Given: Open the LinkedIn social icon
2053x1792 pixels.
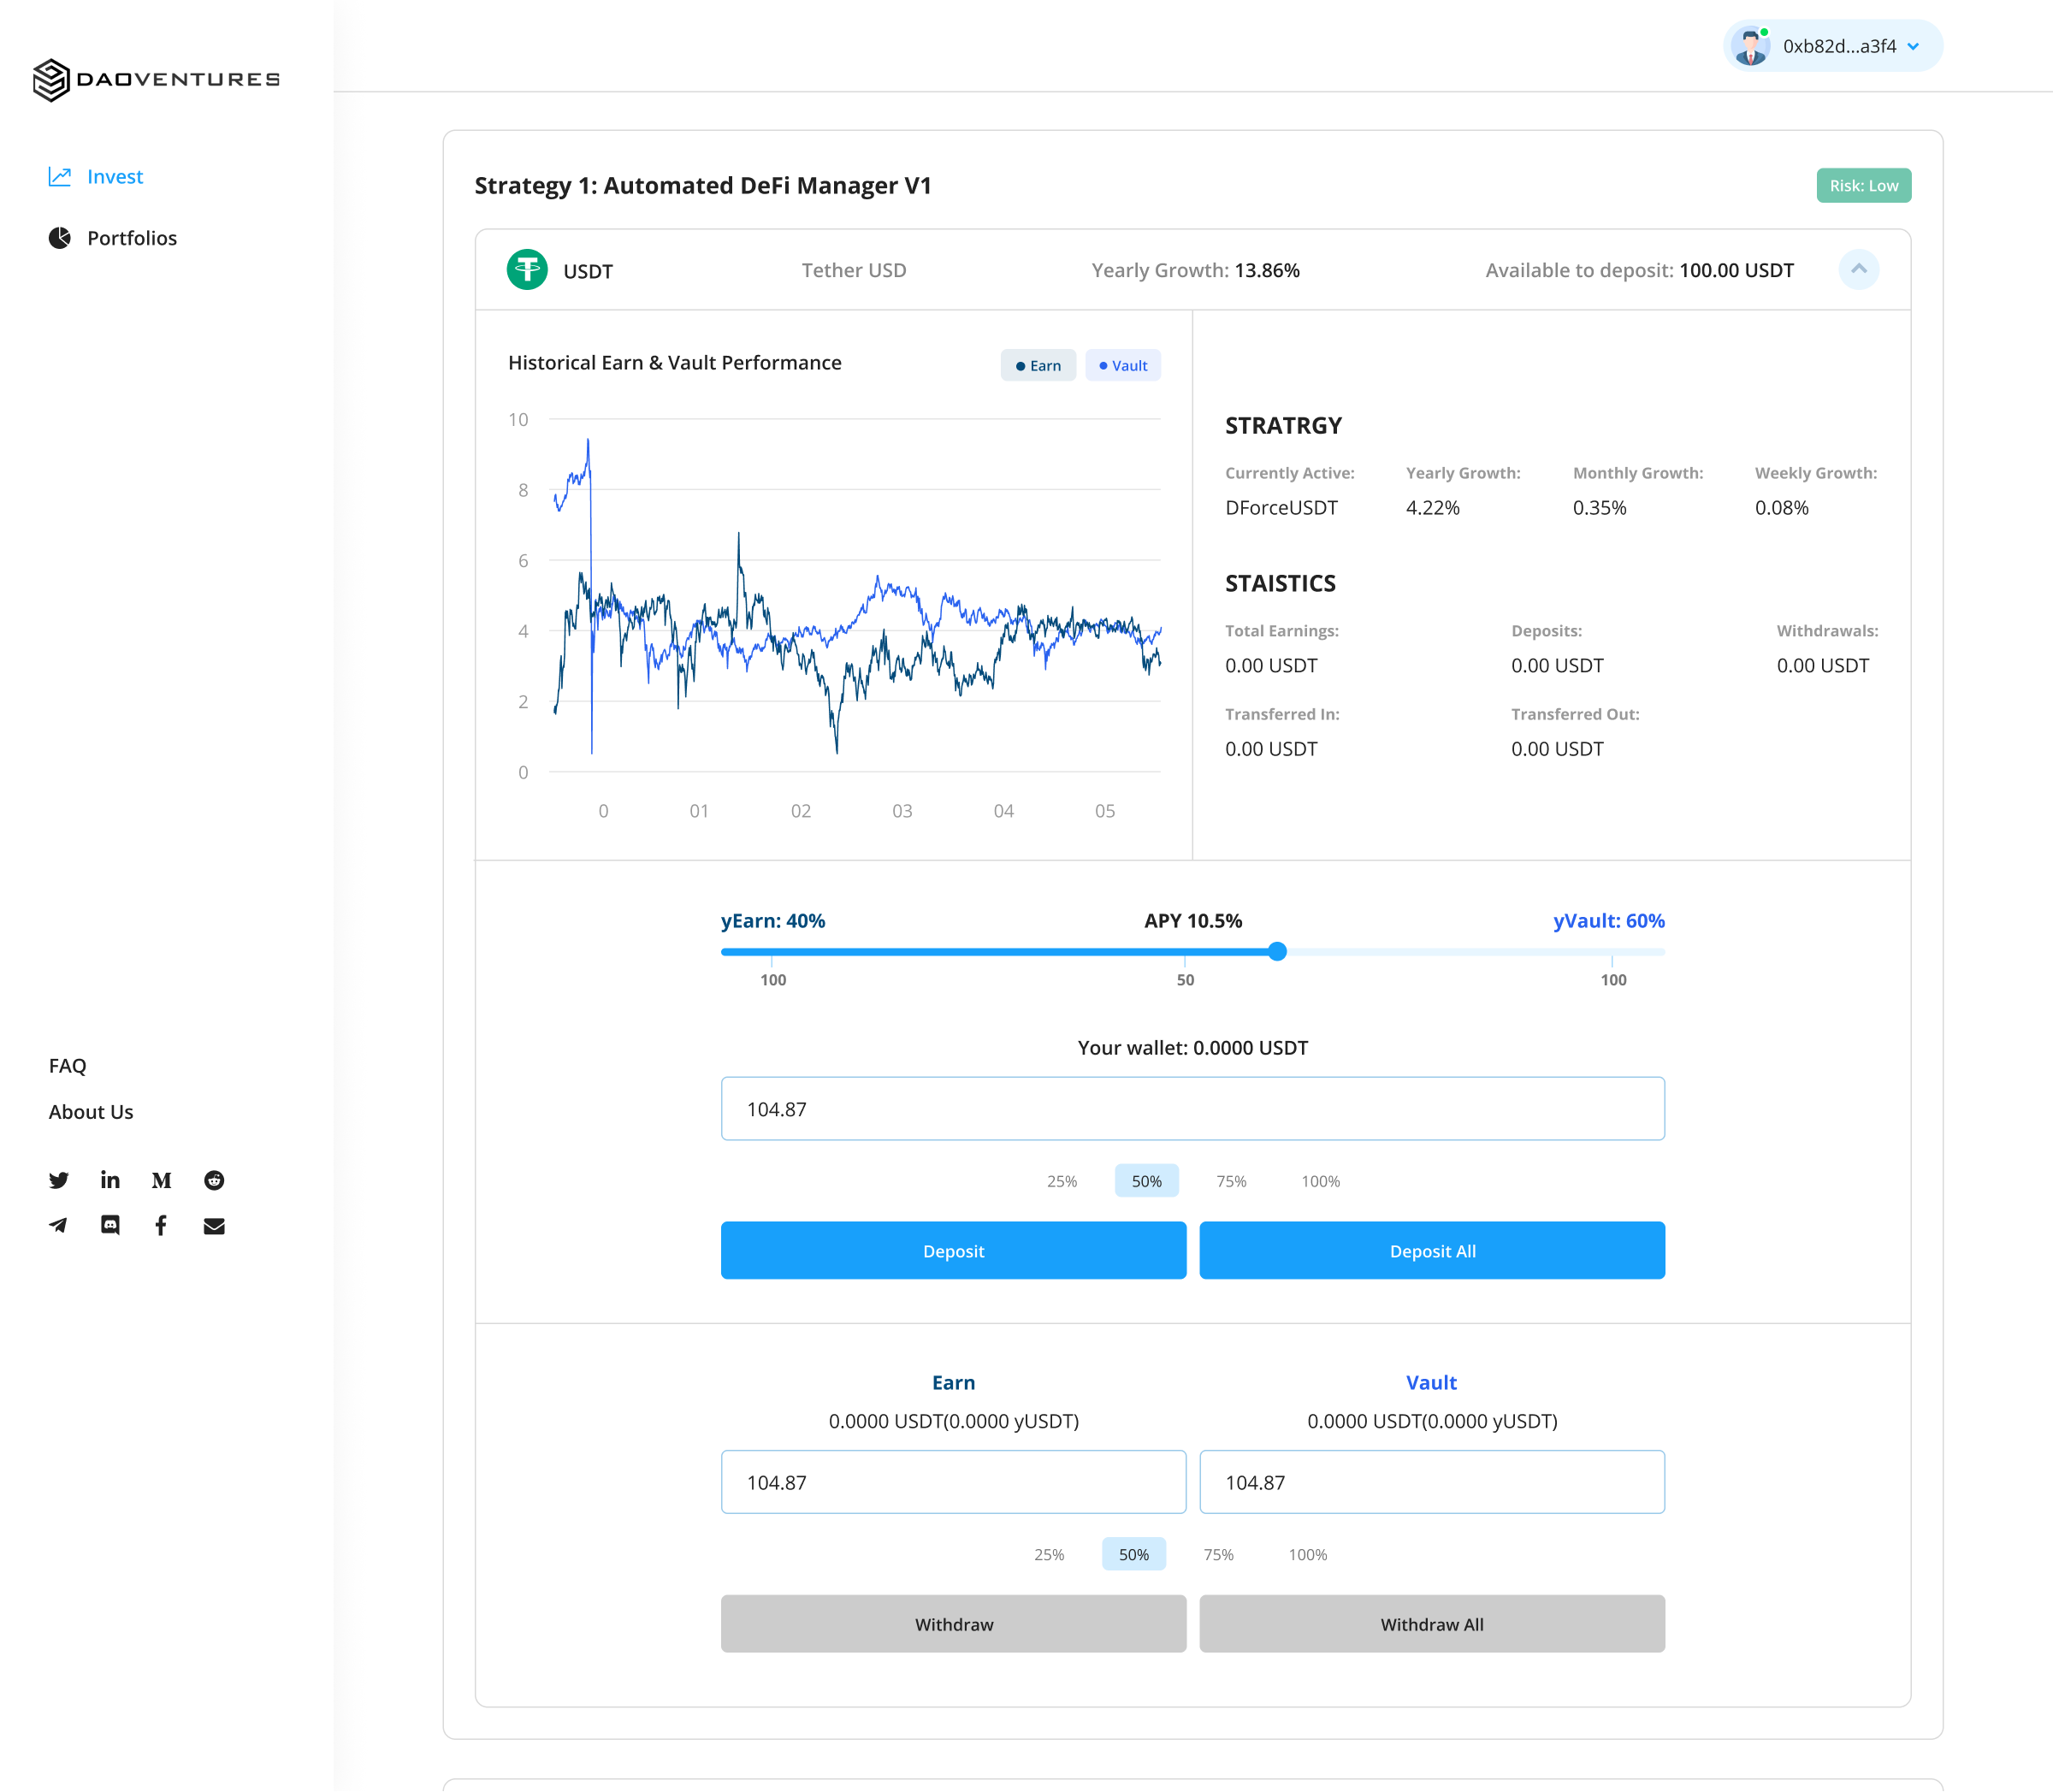Looking at the screenshot, I should click(110, 1181).
